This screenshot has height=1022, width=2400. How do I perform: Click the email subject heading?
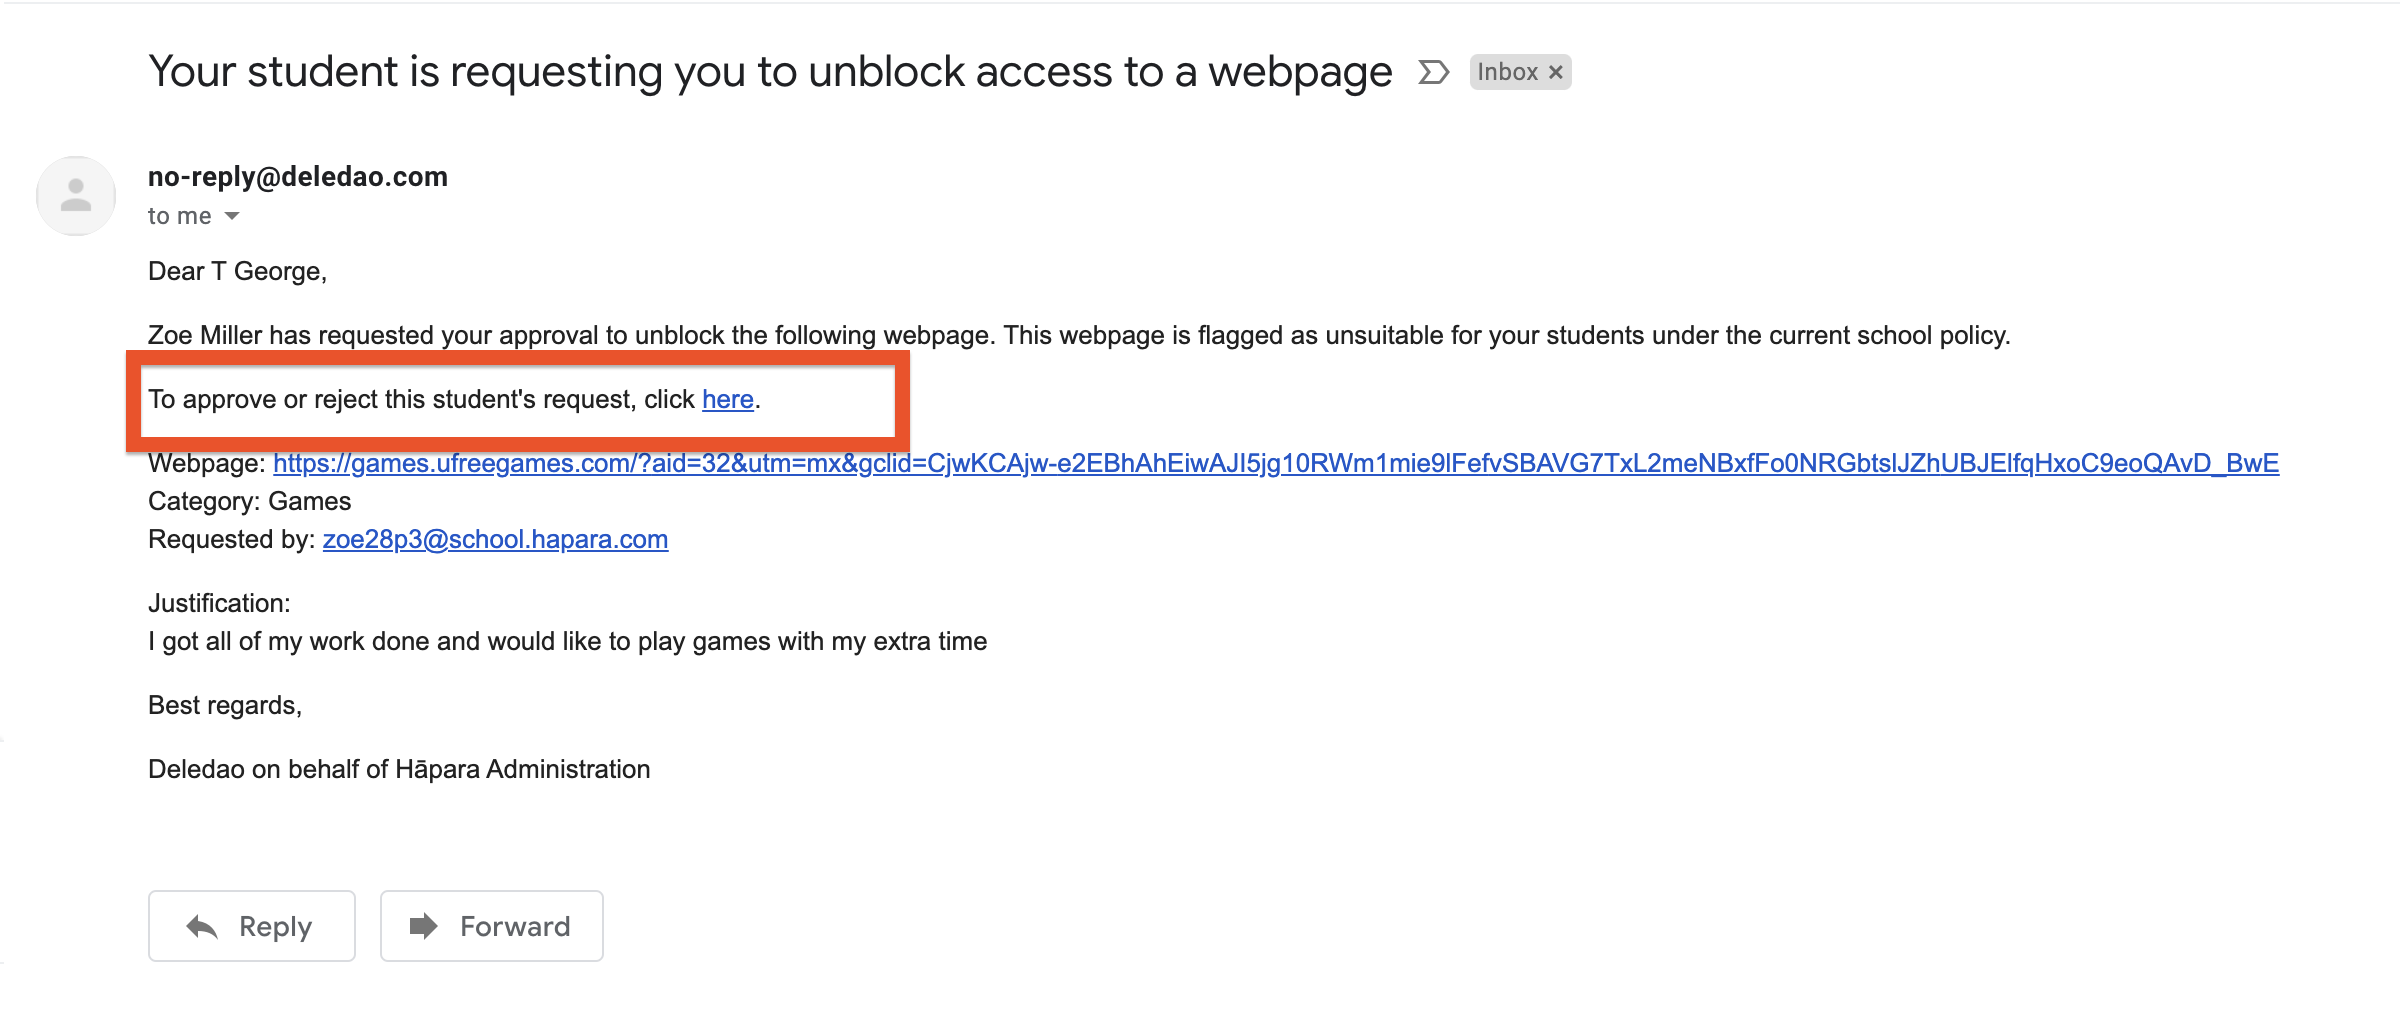[770, 72]
